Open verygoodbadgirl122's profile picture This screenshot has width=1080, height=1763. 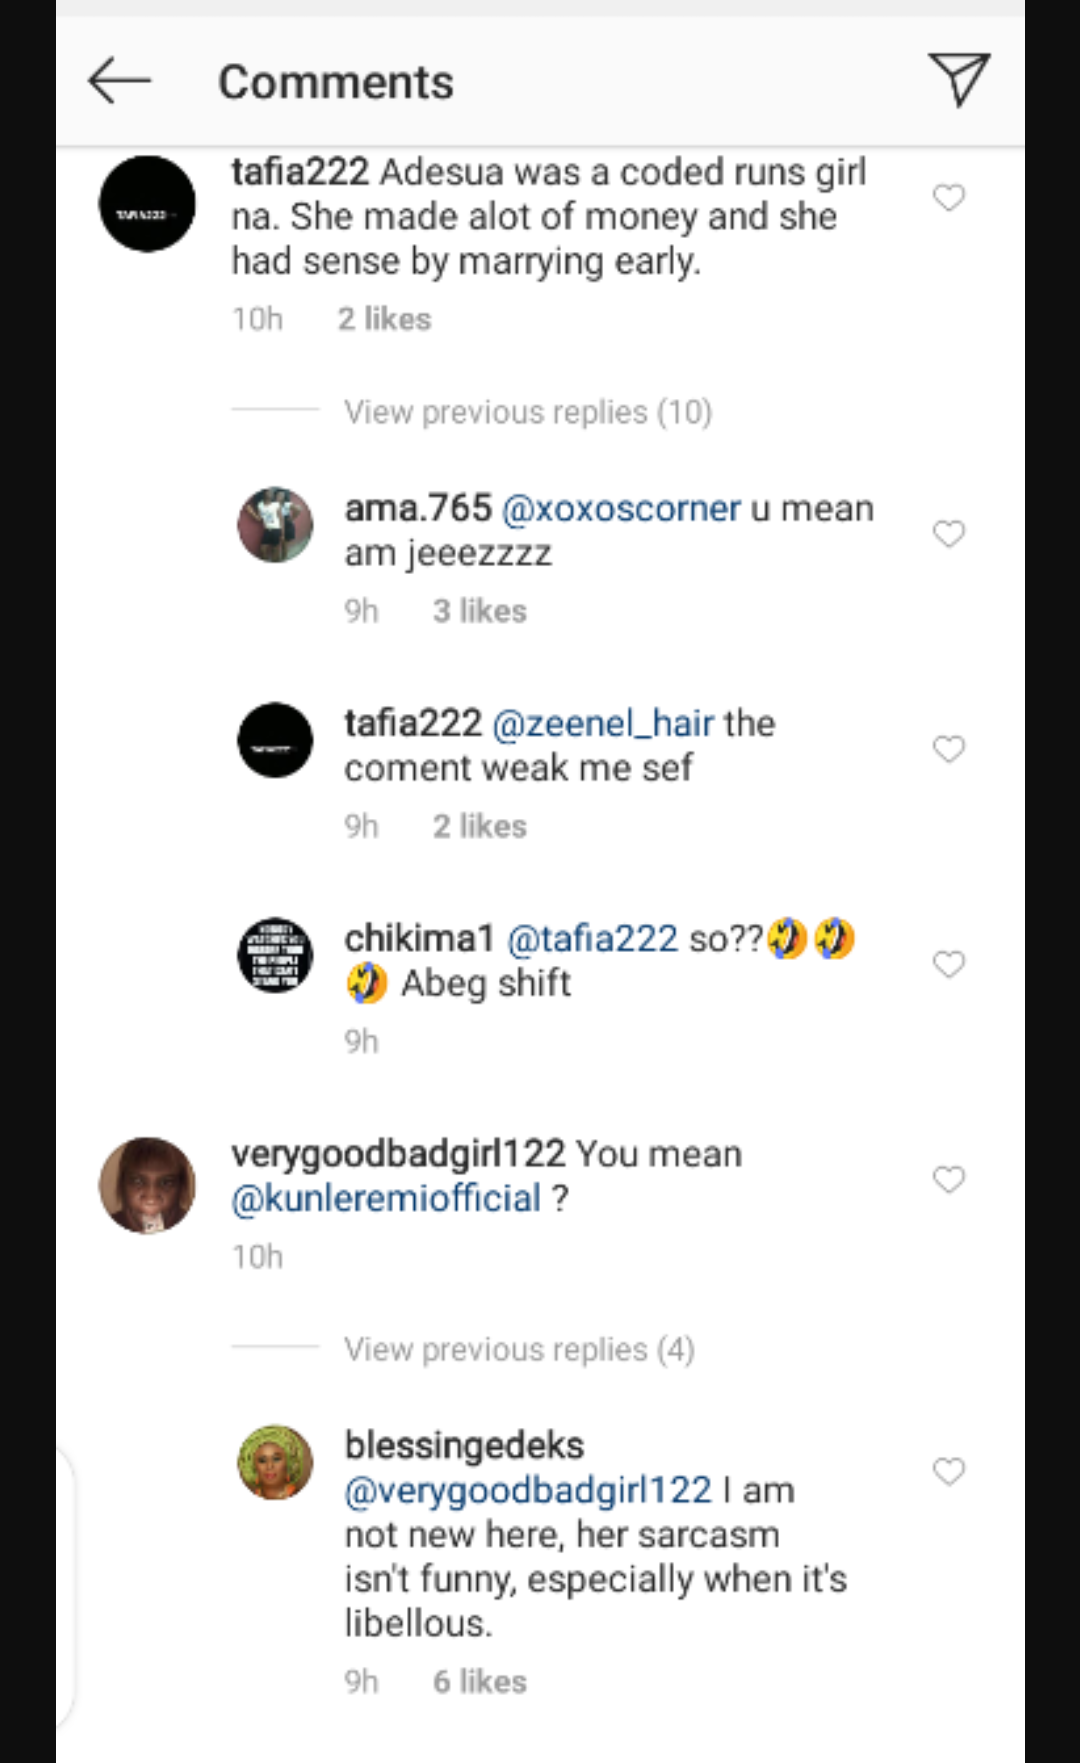tap(147, 1185)
